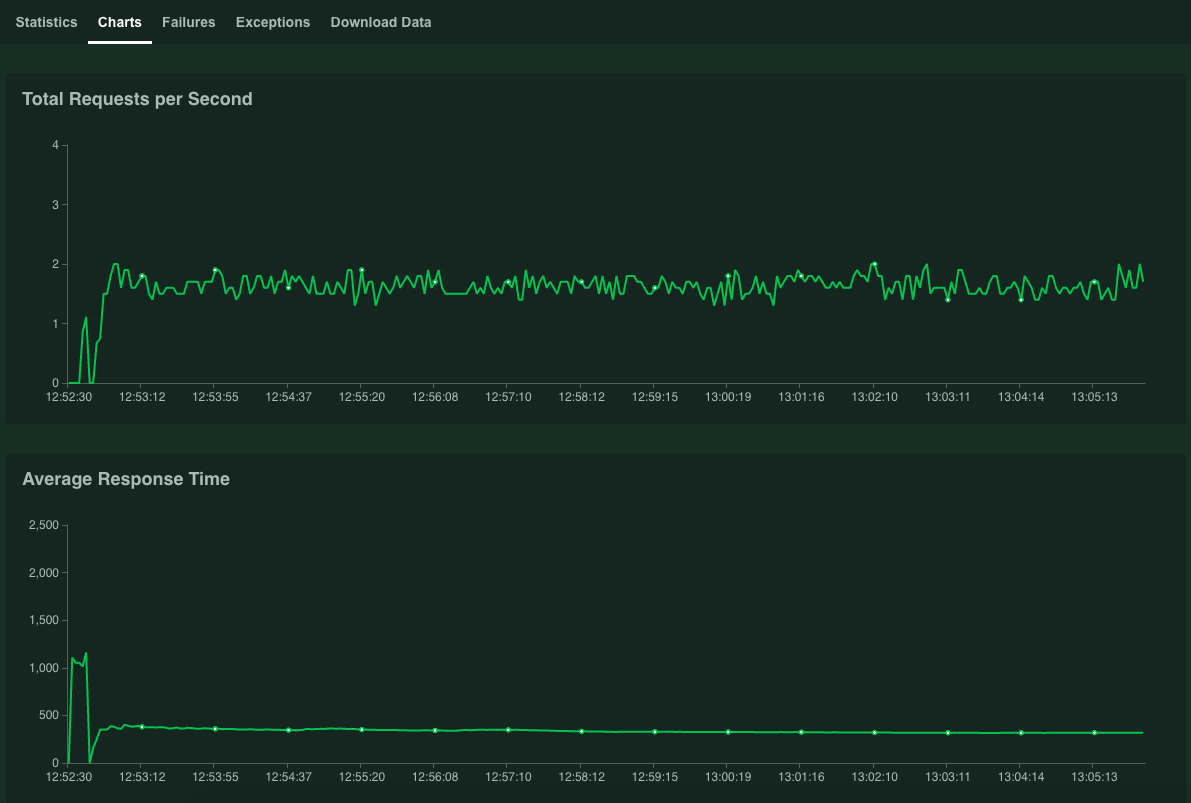1191x803 pixels.
Task: Click the flat green response time line near 13:00:19
Action: coord(728,731)
